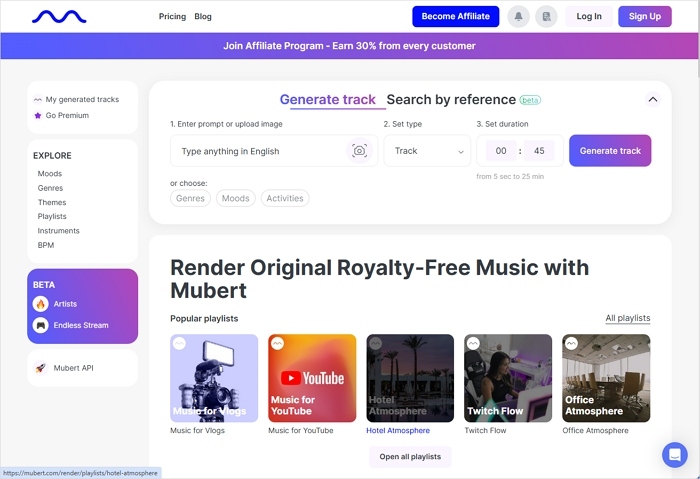Click the Become Affiliate button

[x=455, y=17]
